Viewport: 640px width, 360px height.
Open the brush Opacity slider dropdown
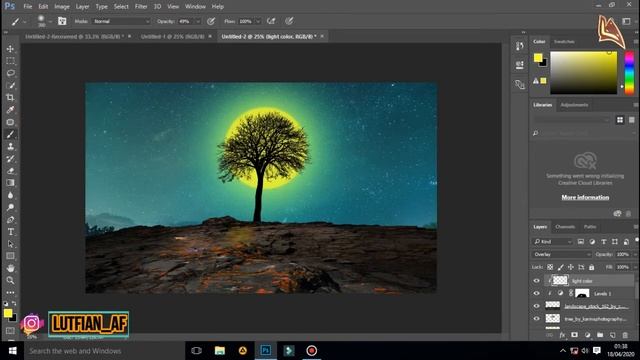coord(198,21)
